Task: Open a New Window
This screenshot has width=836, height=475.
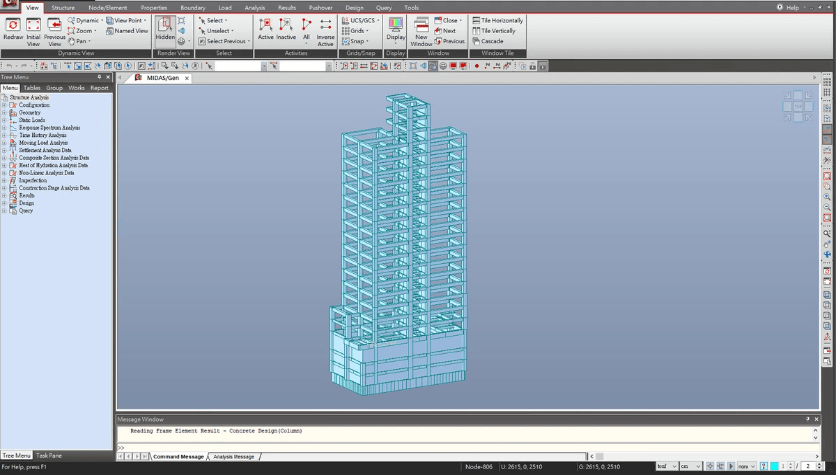Action: click(421, 29)
